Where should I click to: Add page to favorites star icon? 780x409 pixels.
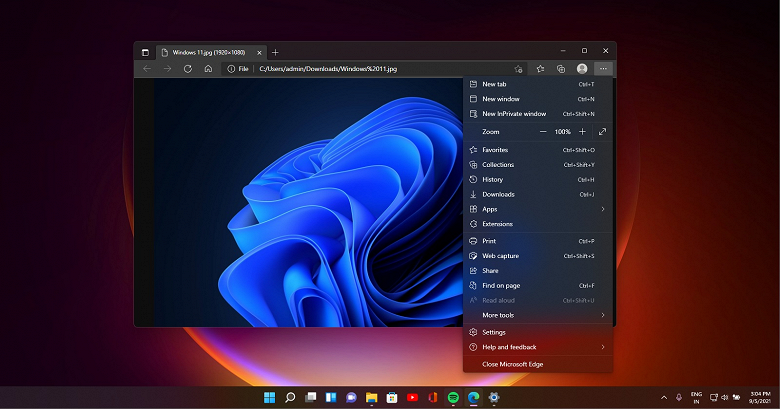coord(518,69)
